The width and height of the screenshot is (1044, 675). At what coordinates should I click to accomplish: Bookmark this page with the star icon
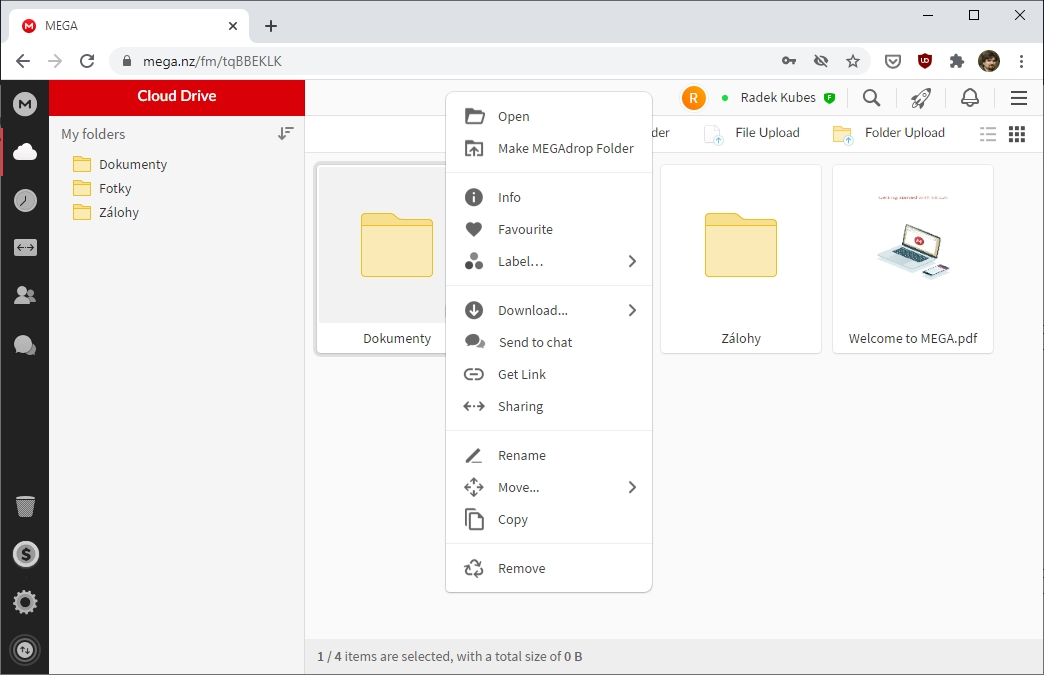pos(853,61)
